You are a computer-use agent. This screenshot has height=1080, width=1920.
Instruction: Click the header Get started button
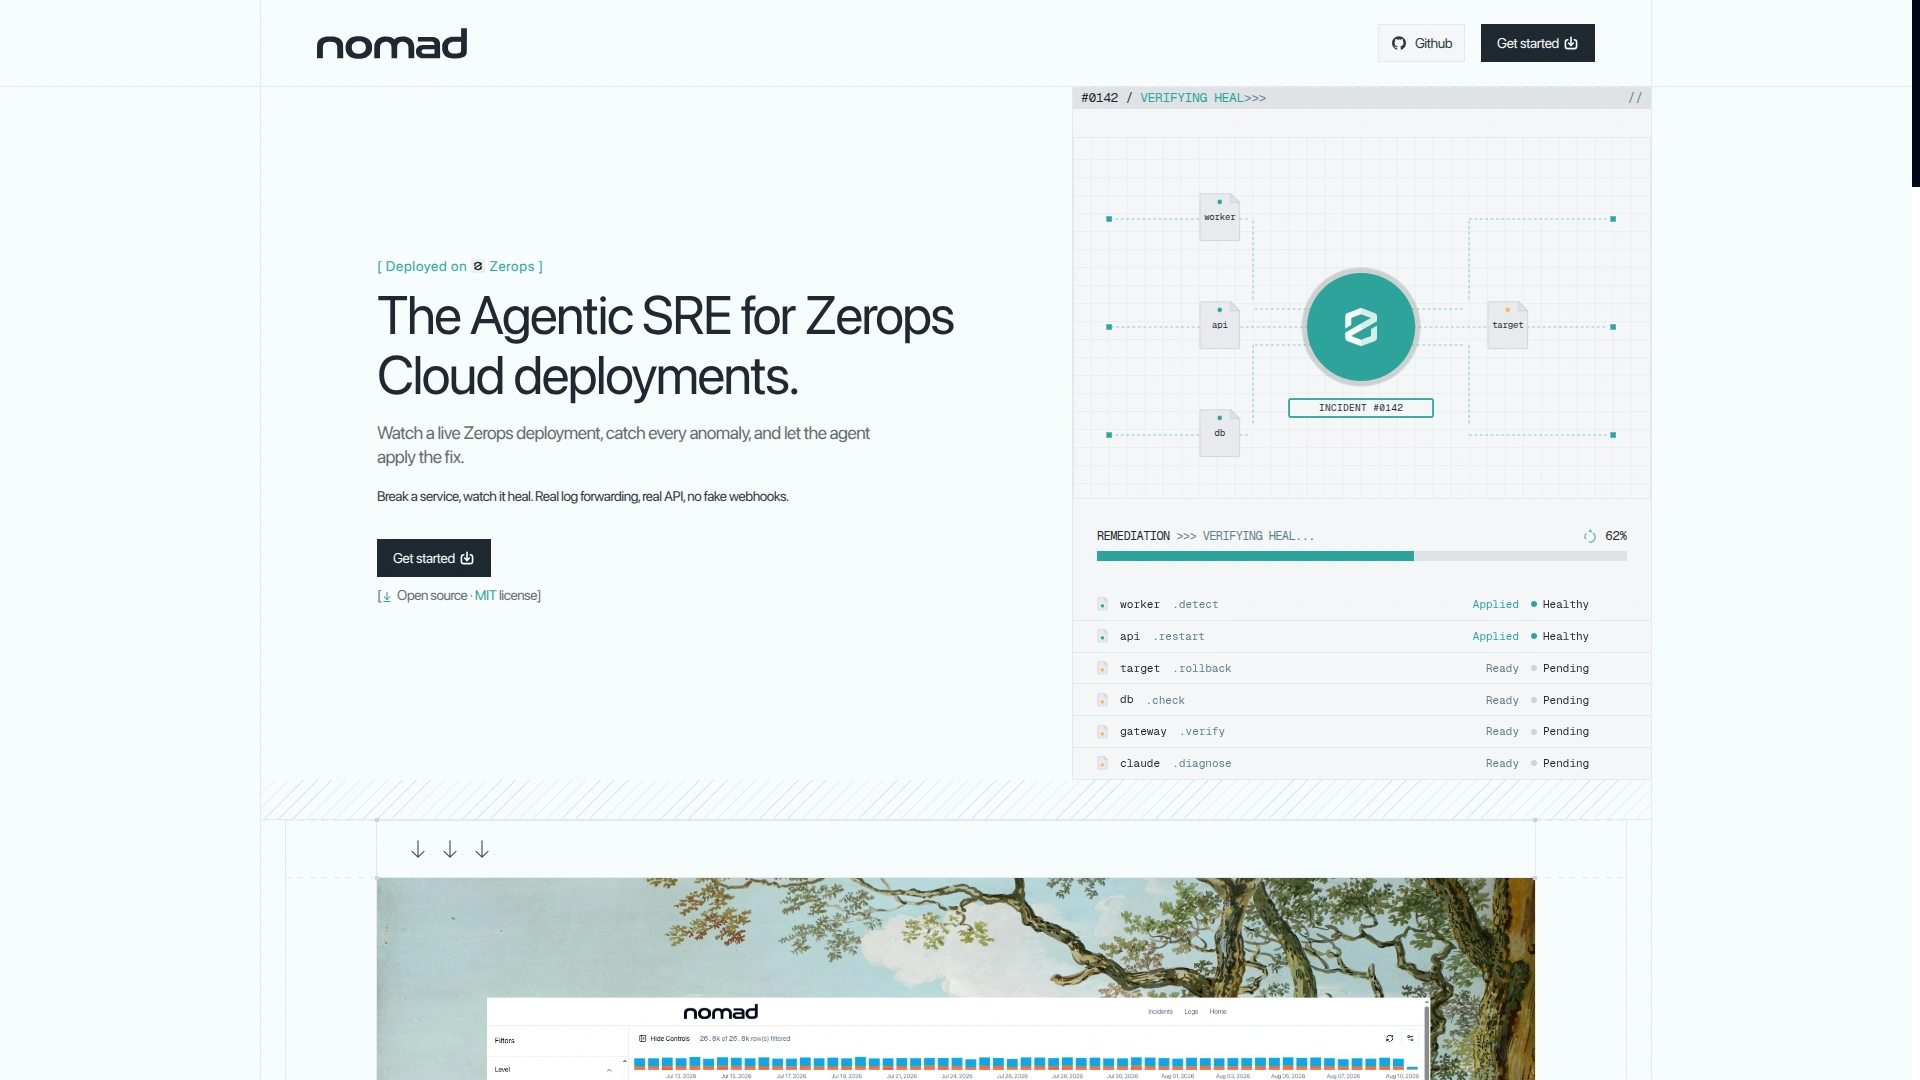tap(1537, 43)
